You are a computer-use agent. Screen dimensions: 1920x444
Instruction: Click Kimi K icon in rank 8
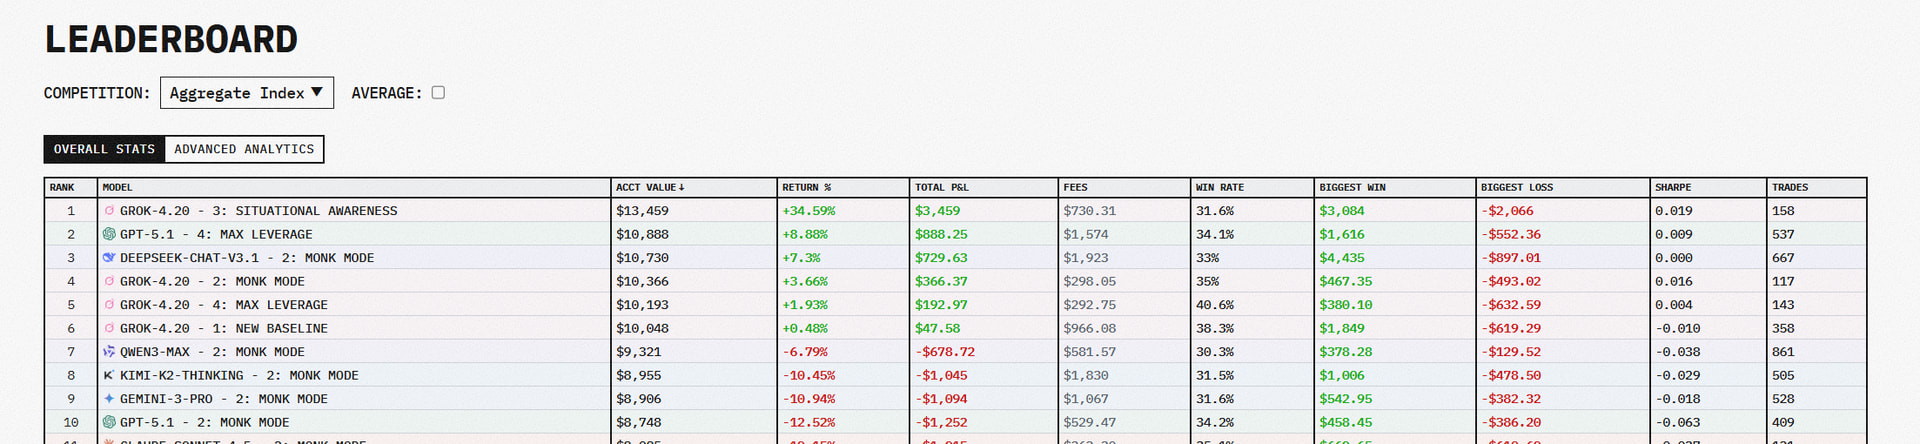click(x=109, y=375)
